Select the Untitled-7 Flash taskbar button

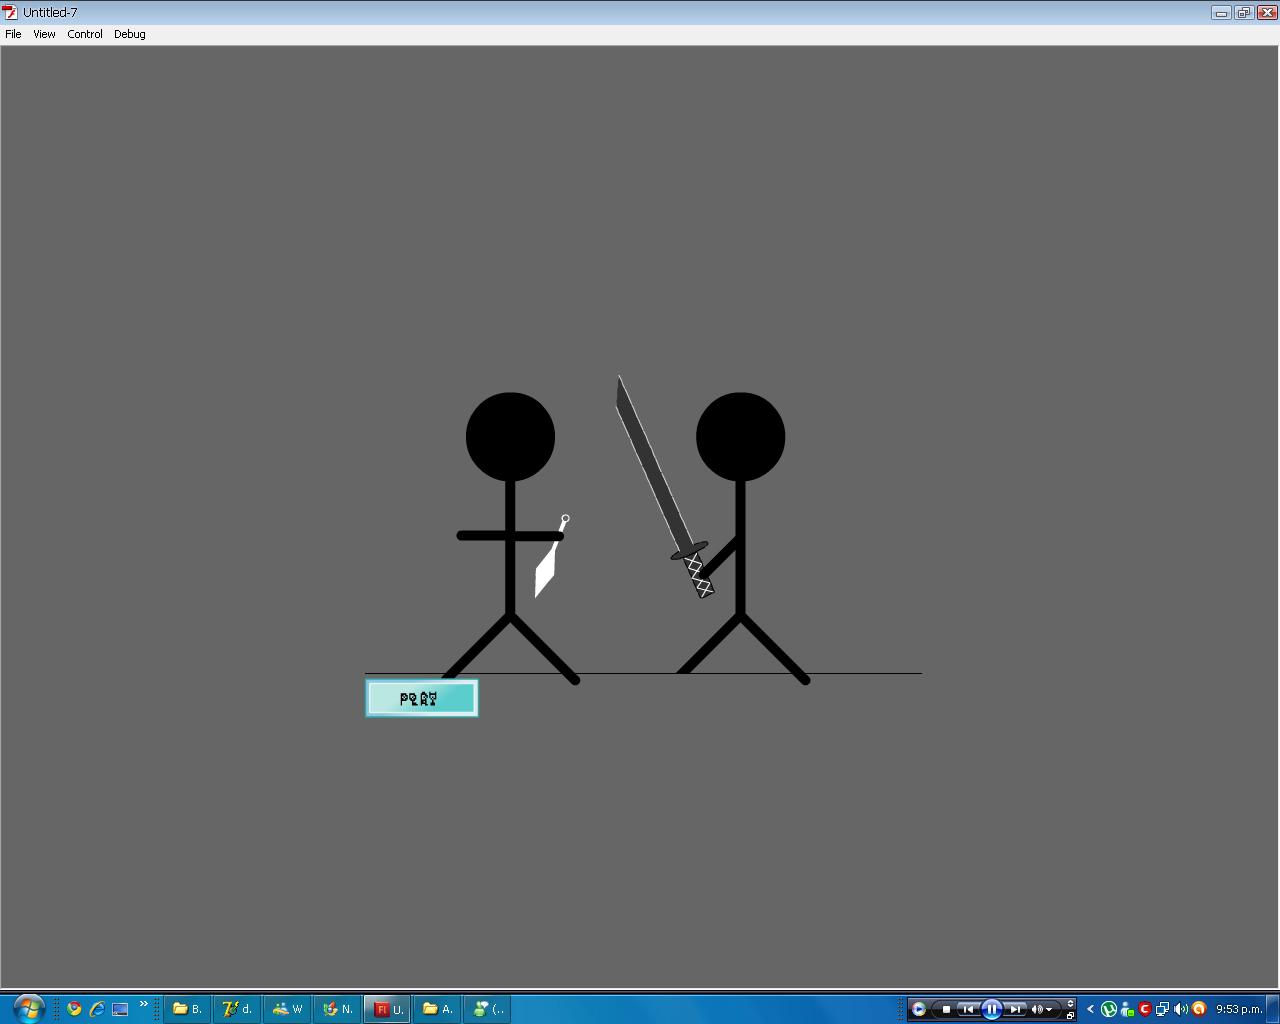(x=387, y=1009)
